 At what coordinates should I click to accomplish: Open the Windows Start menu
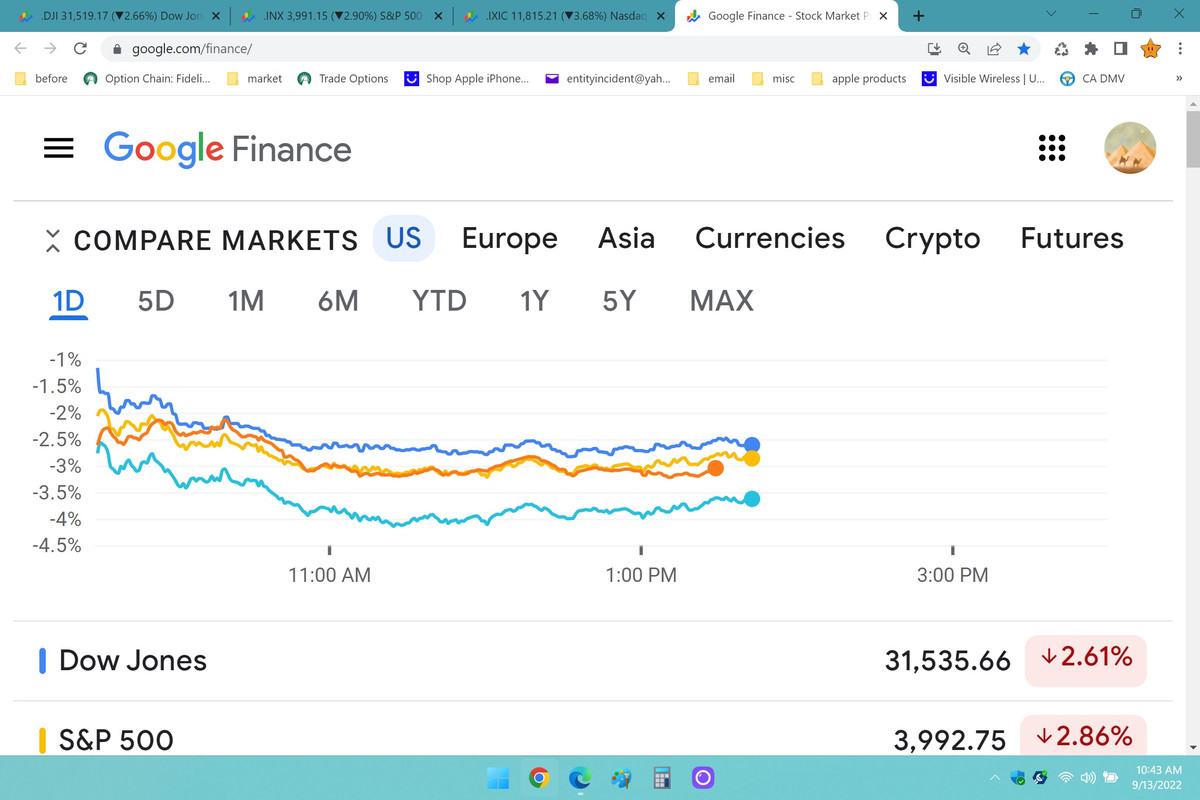(498, 777)
